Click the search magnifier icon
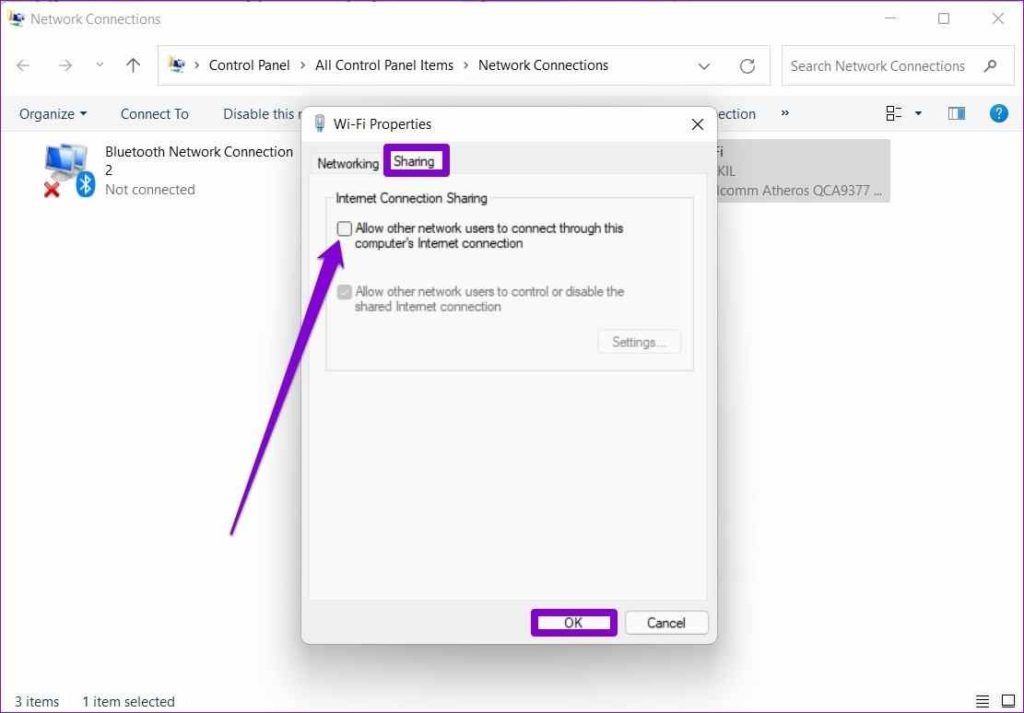This screenshot has width=1024, height=713. point(991,65)
